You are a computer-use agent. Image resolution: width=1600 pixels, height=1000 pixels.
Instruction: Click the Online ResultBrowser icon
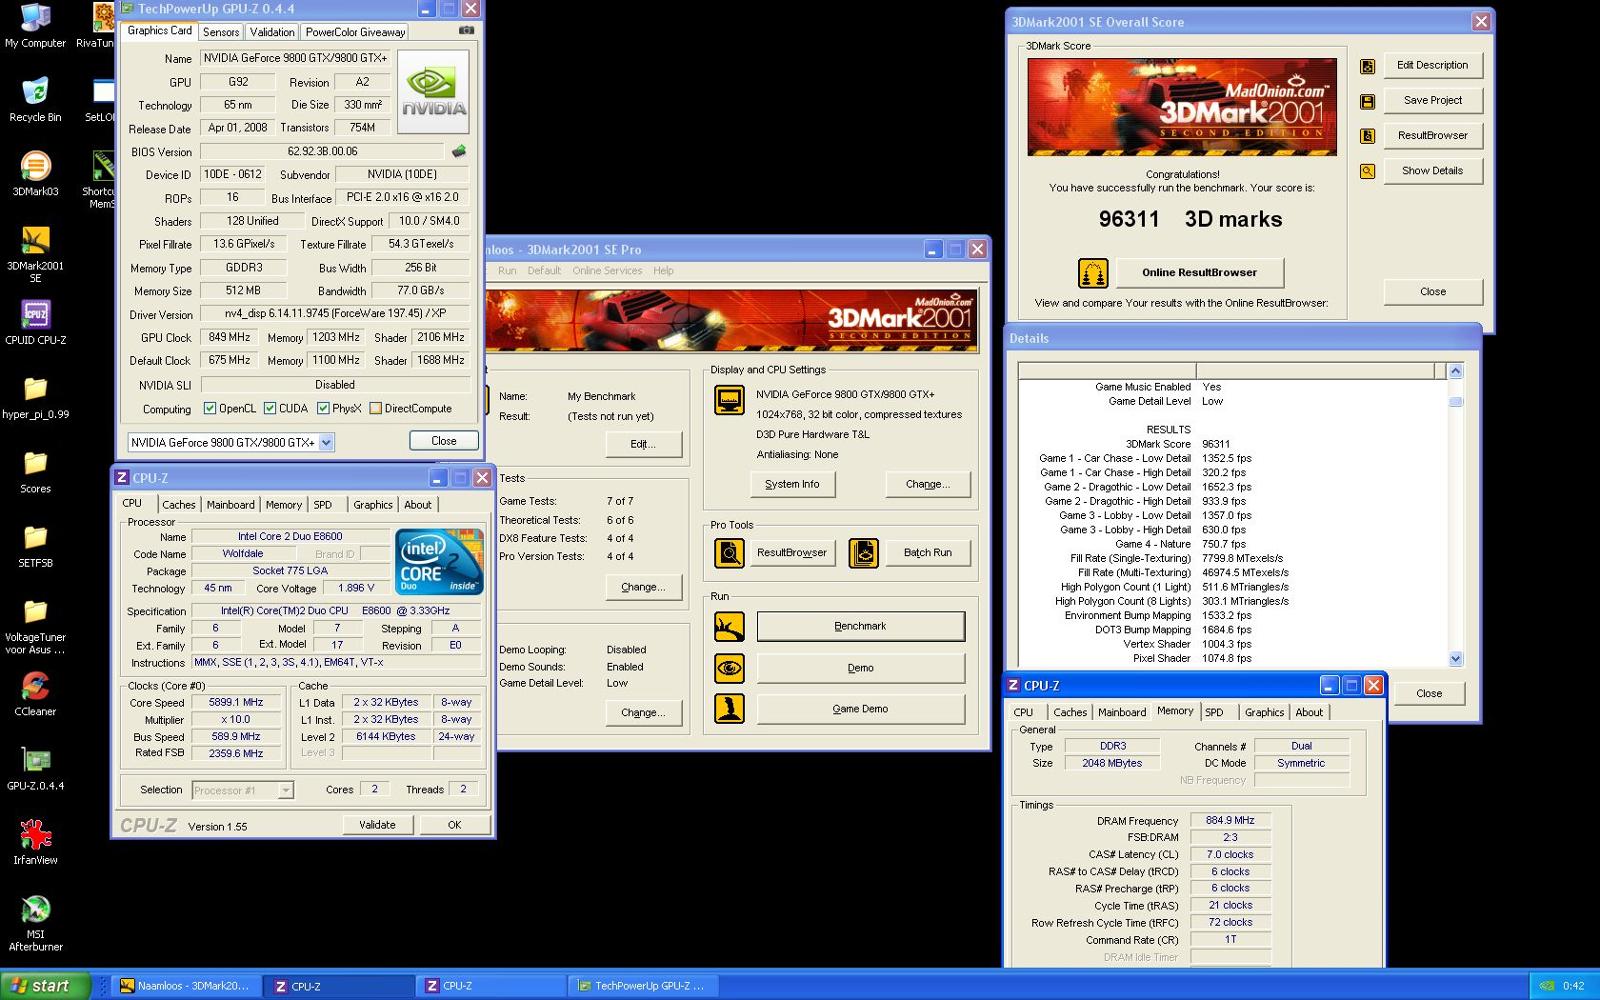(x=1093, y=272)
